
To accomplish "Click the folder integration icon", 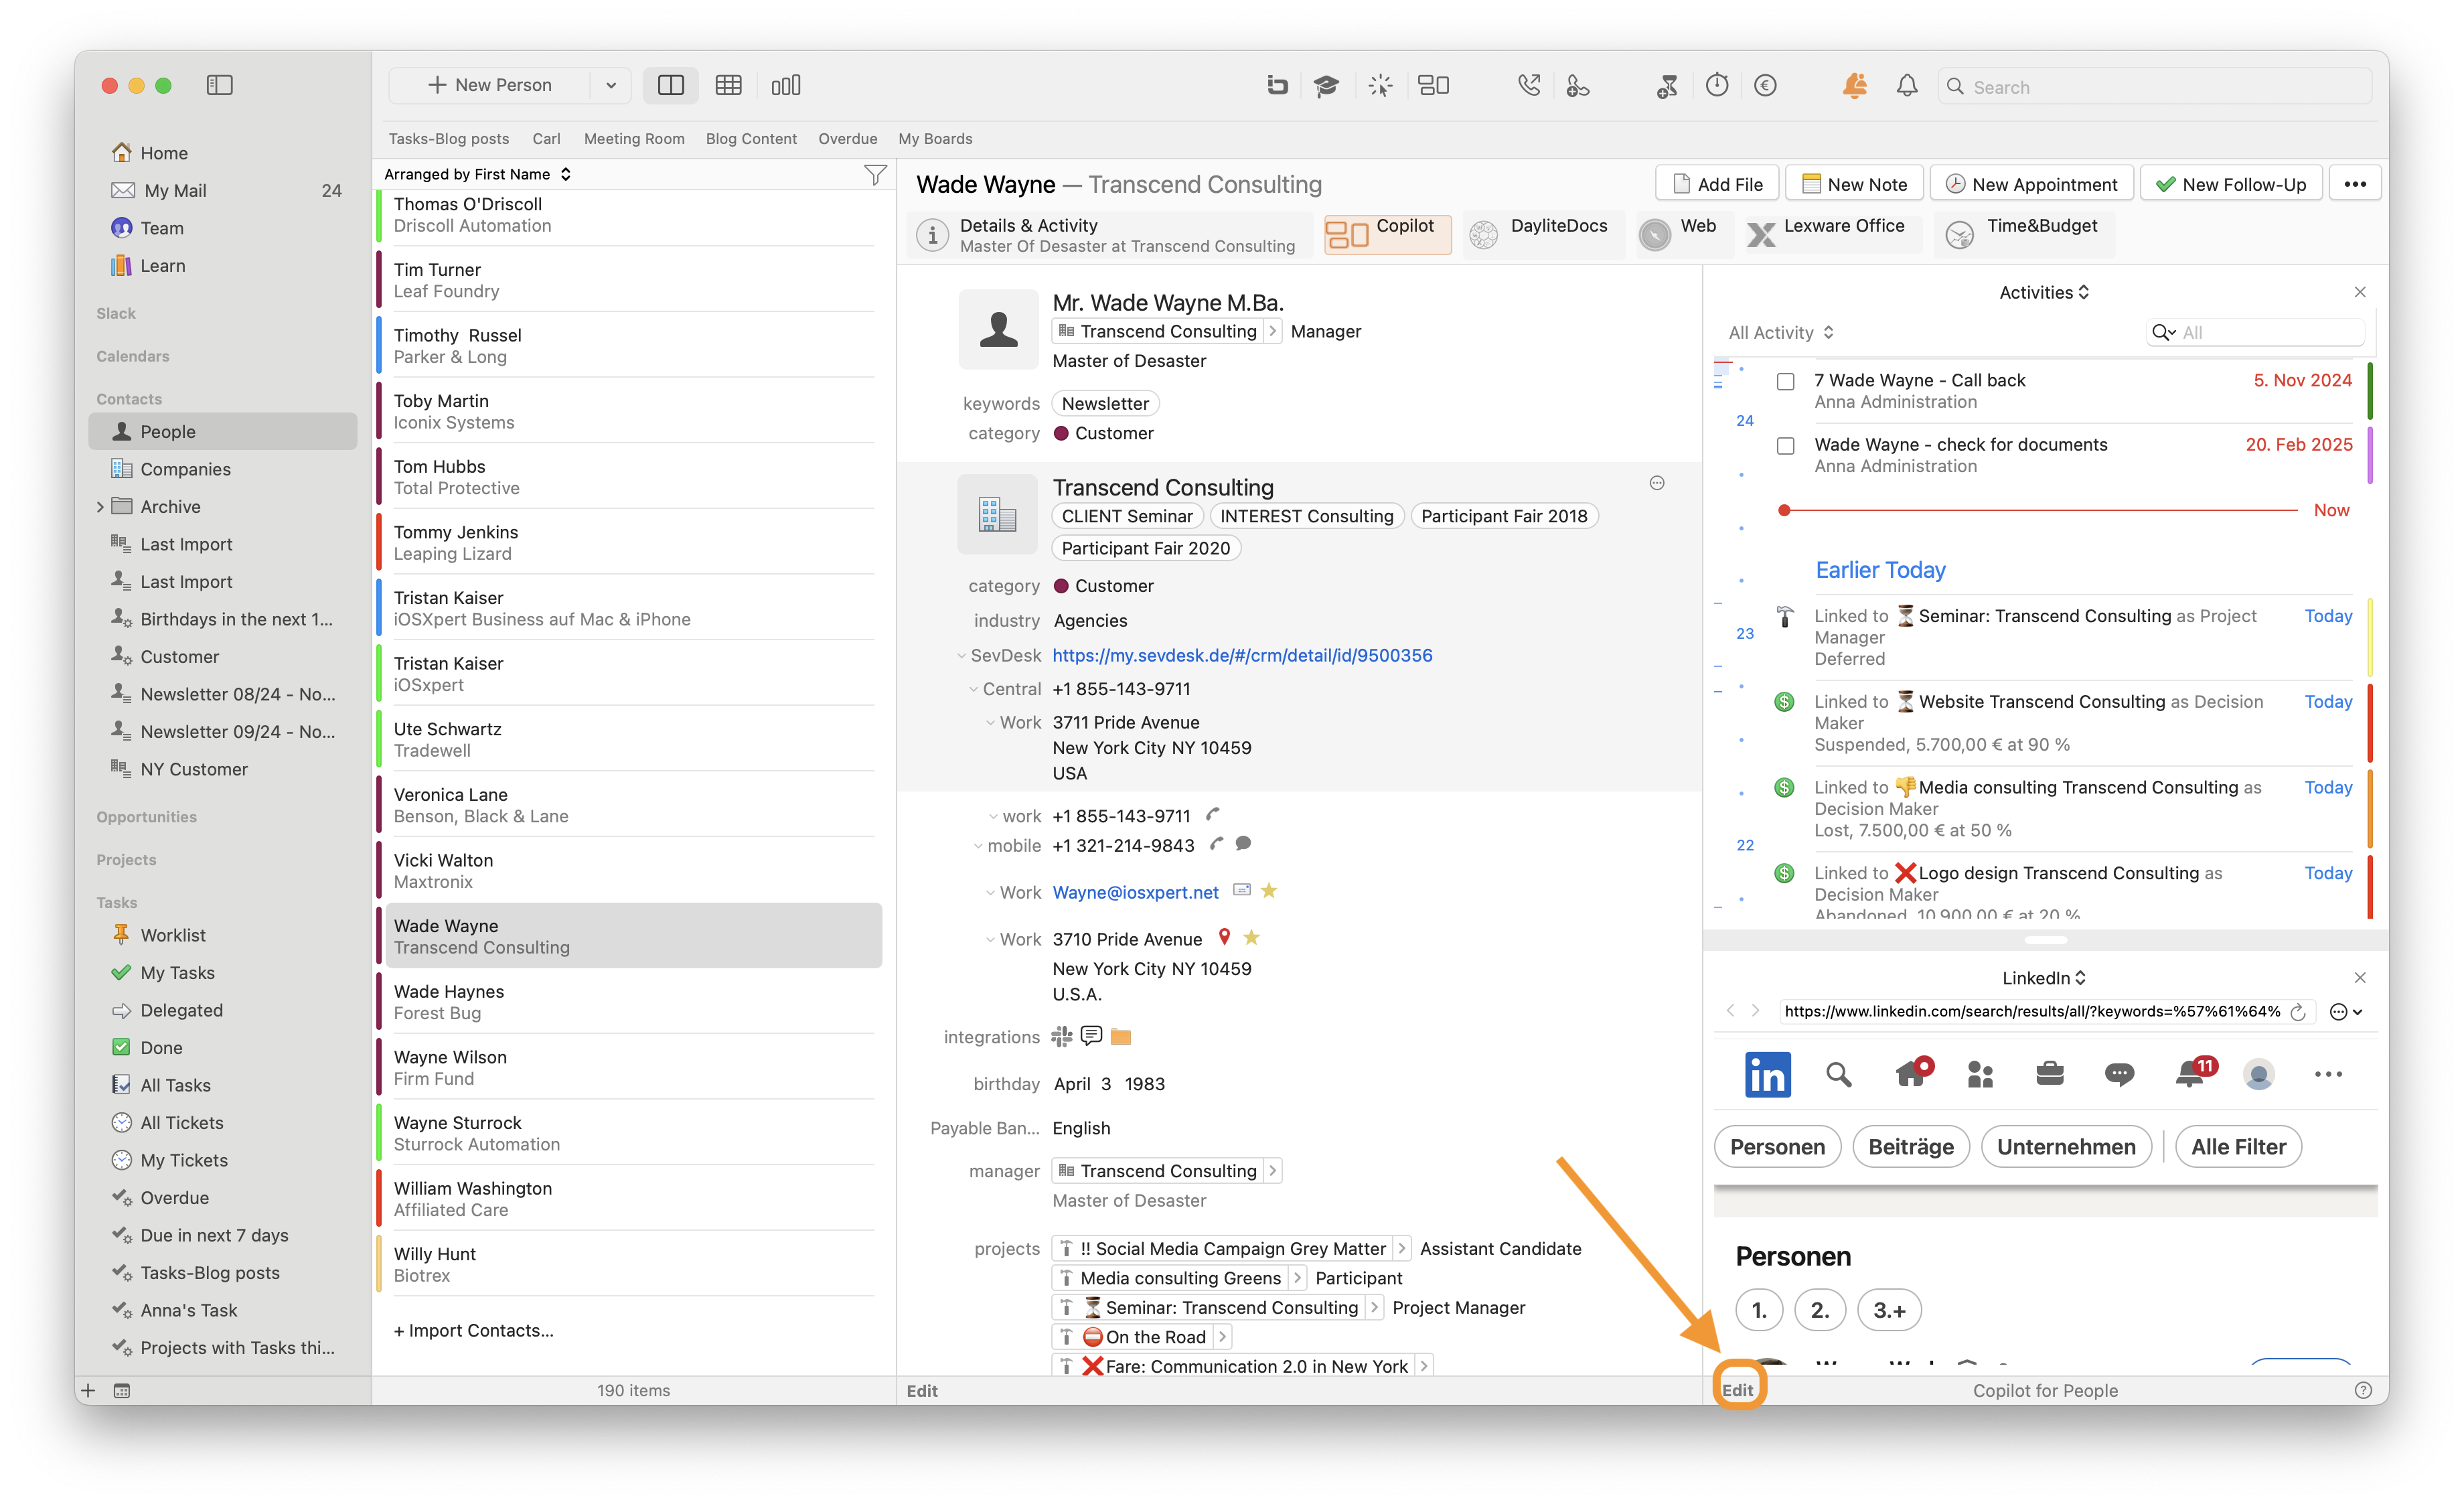I will click(1121, 1037).
